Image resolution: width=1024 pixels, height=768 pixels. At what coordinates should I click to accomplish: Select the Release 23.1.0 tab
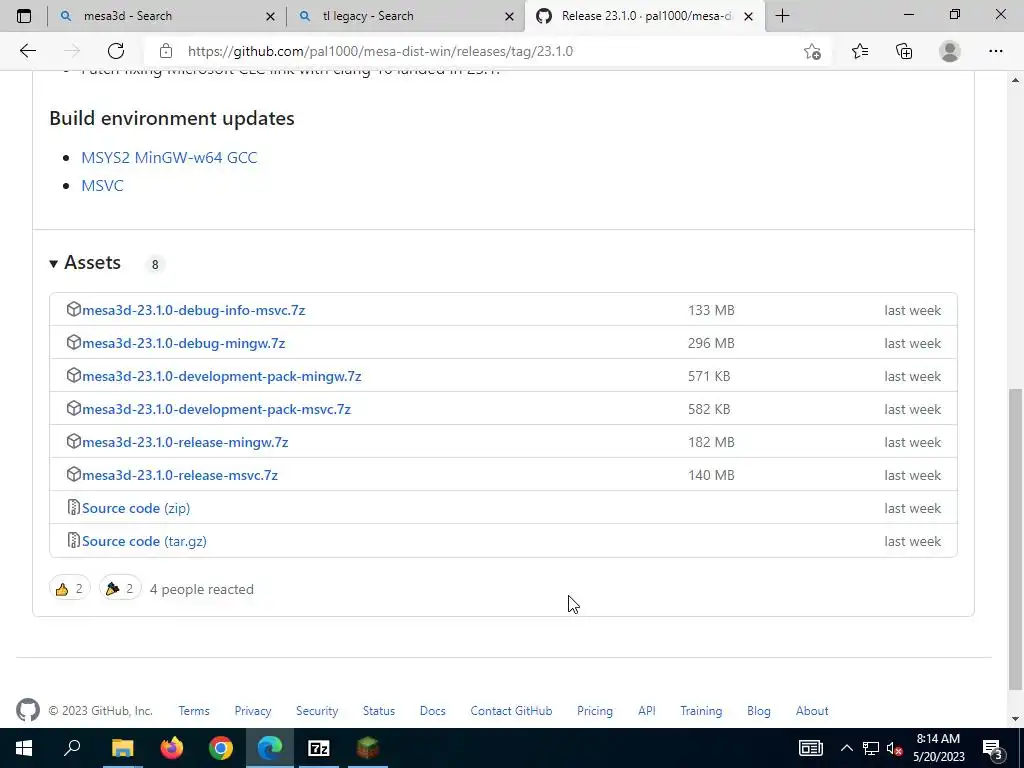tap(643, 16)
